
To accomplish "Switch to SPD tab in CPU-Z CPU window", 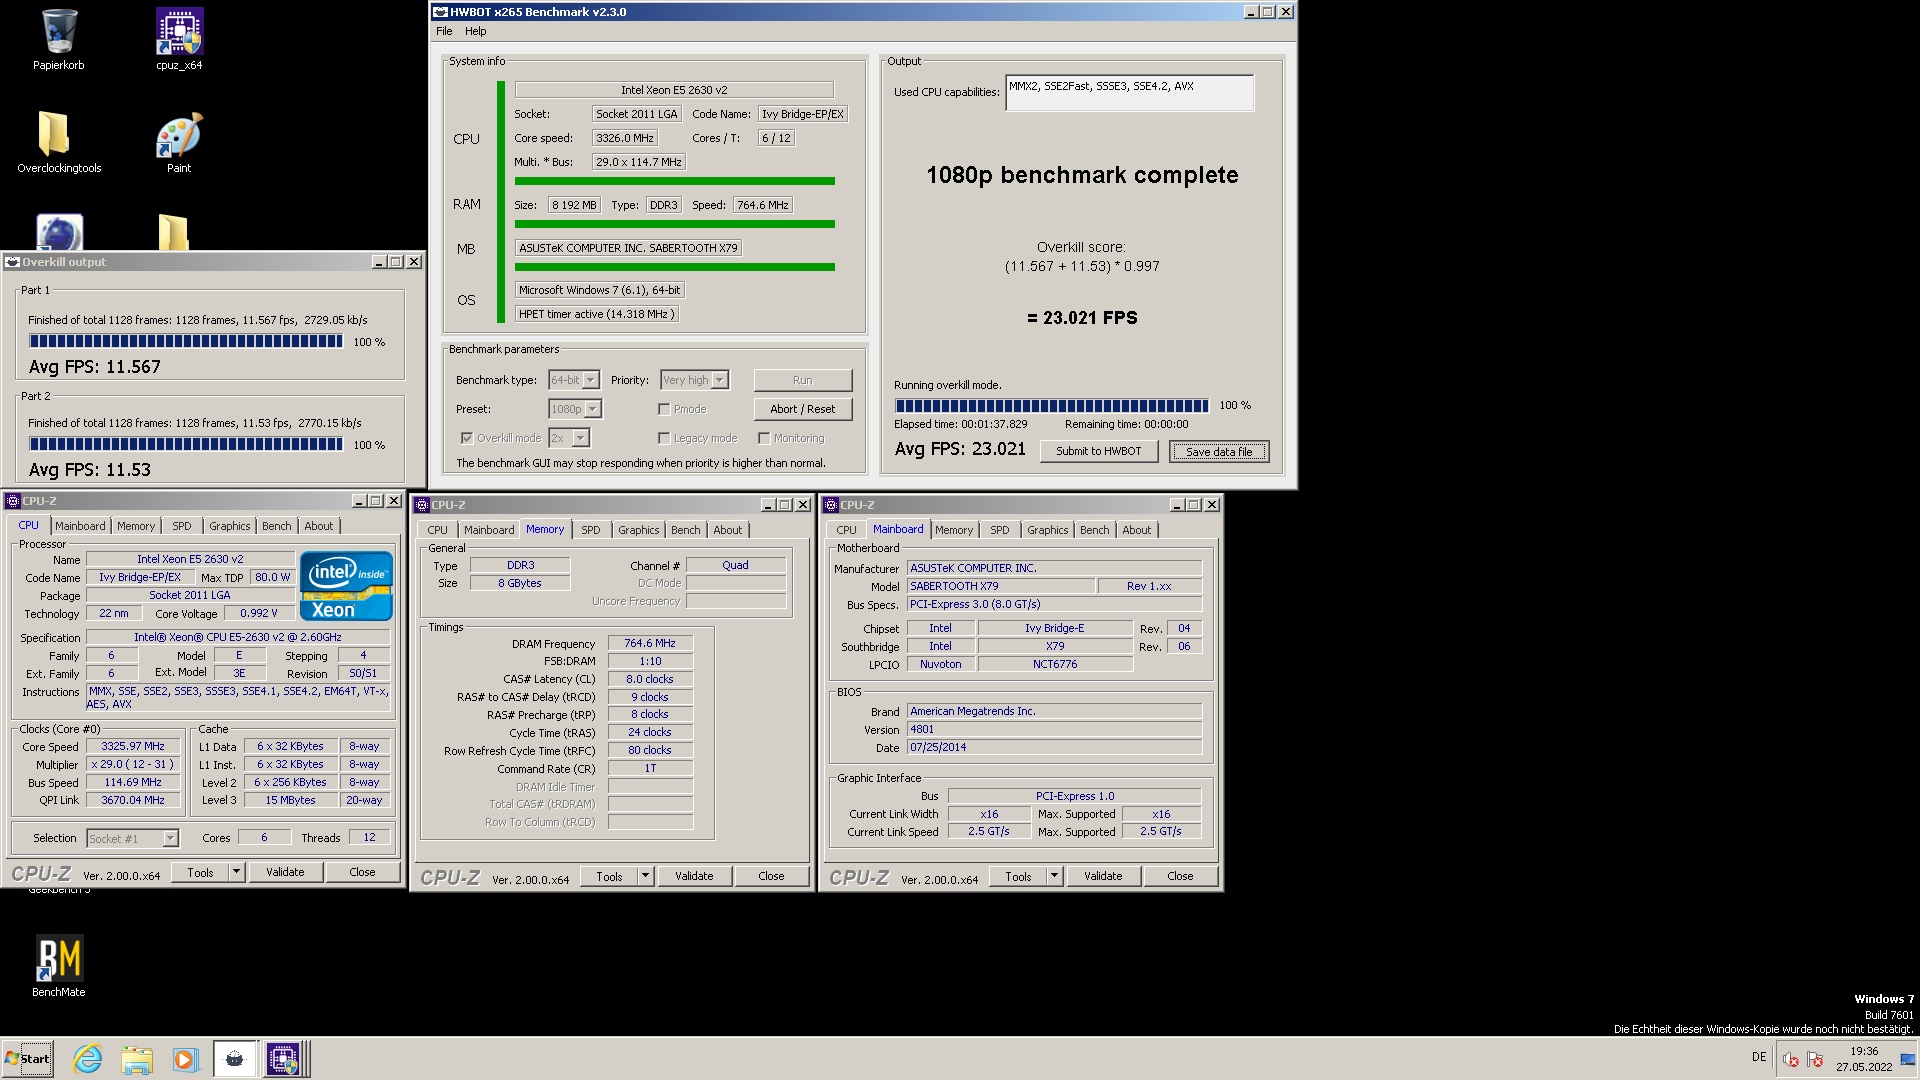I will [181, 526].
